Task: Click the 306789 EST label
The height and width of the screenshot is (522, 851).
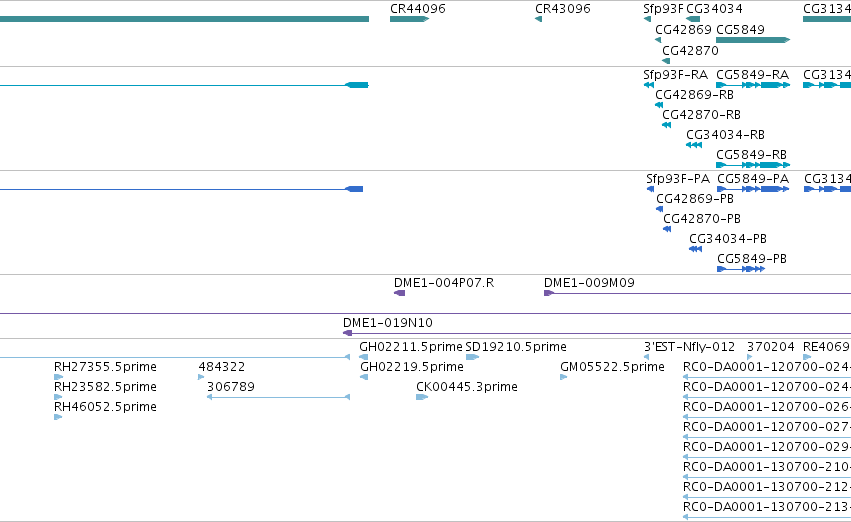Action: coord(231,387)
